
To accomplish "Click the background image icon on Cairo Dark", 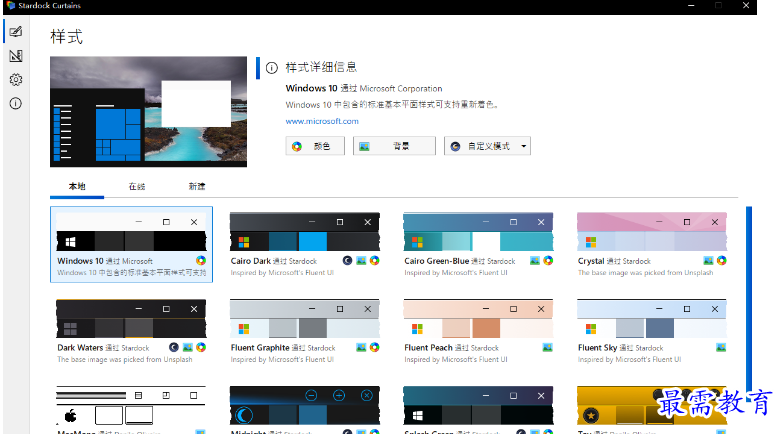I will (361, 260).
